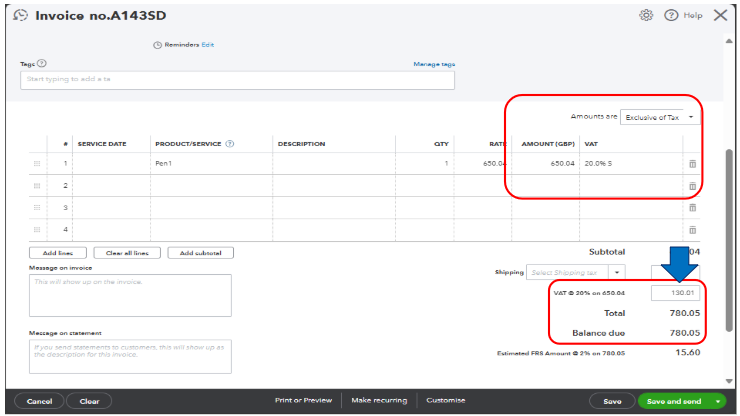Click the scrollbar up arrow

tap(729, 41)
